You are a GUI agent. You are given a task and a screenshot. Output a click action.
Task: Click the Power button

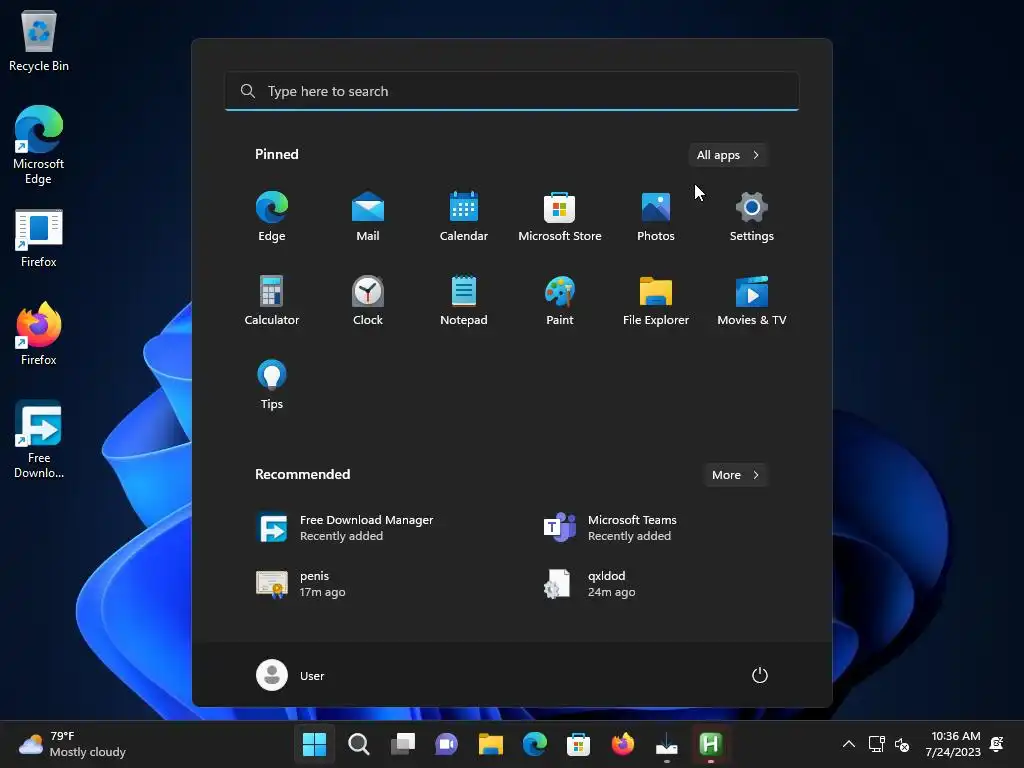coord(760,675)
